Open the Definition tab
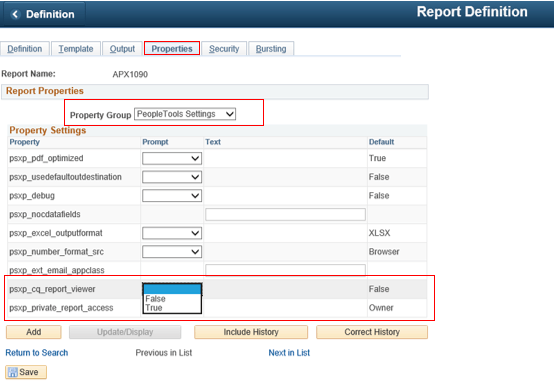Image resolution: width=554 pixels, height=385 pixels. tap(25, 49)
